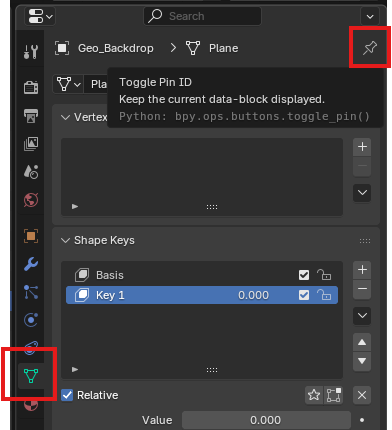Collapse the Vertex Groups panel
Viewport: 392px width, 430px height.
pos(65,117)
